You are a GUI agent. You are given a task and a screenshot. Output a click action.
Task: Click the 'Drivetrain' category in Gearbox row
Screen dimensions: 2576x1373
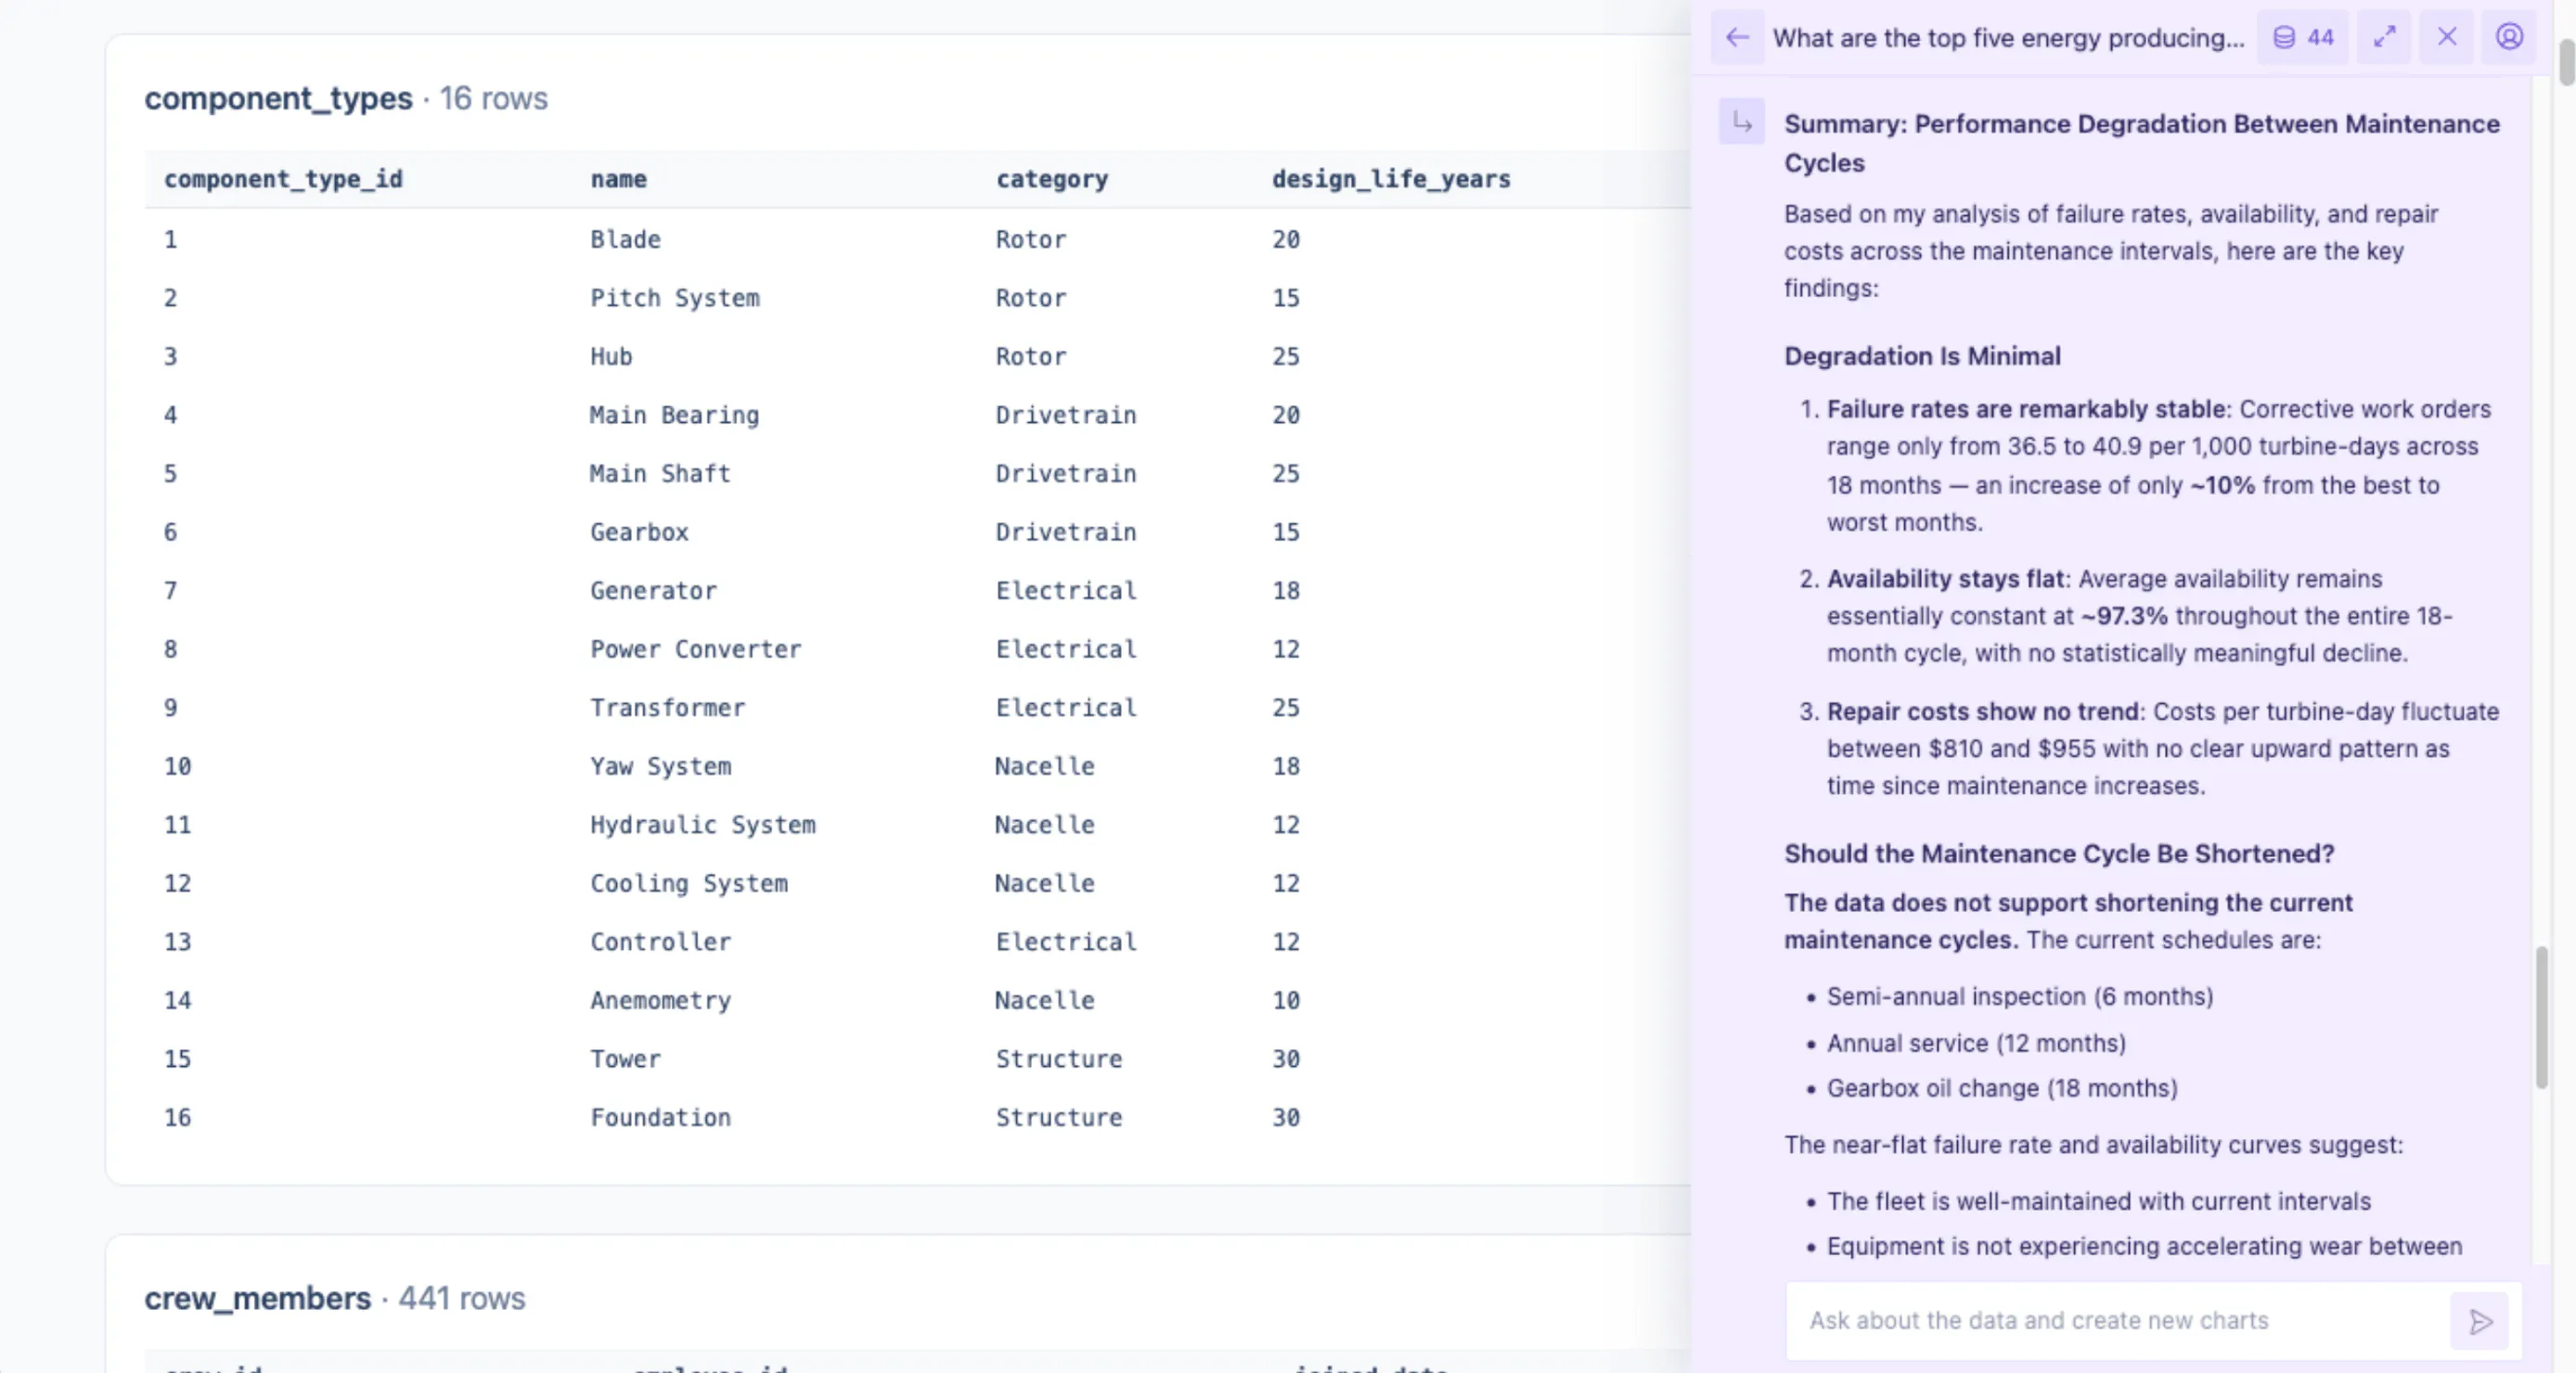[1065, 532]
